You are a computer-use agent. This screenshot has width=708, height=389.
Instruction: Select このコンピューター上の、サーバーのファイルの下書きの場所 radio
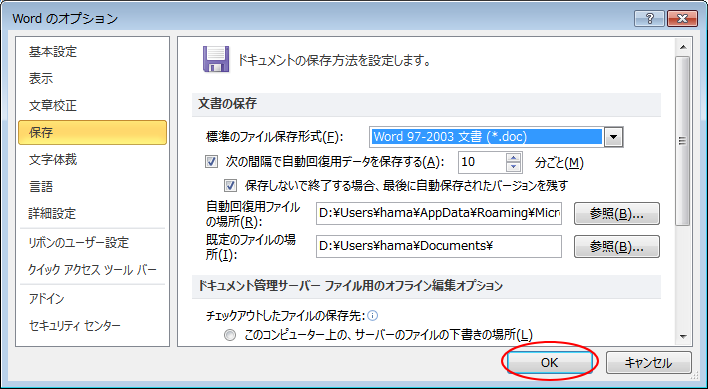pyautogui.click(x=230, y=335)
